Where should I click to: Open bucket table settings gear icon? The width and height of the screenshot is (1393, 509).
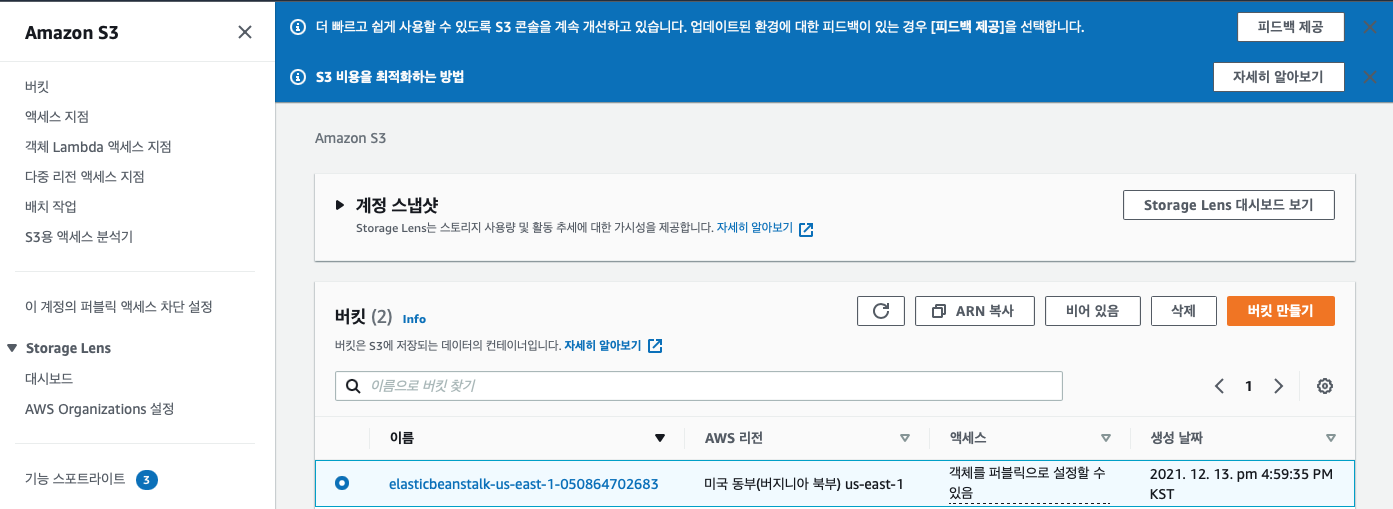click(1325, 386)
